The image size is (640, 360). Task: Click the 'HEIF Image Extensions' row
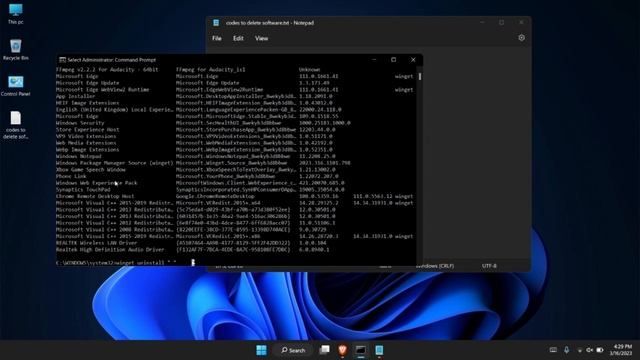(234, 103)
